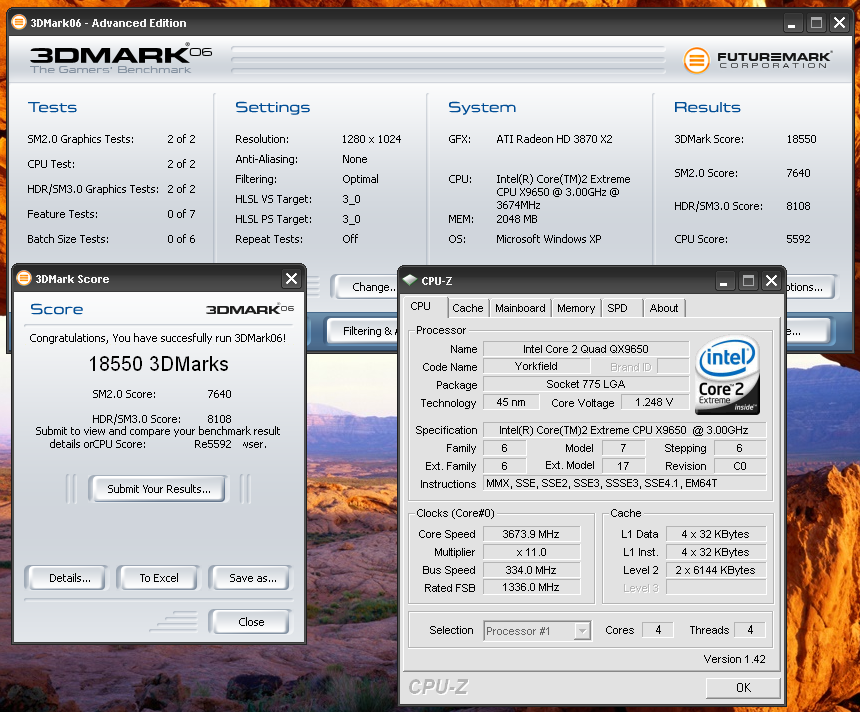Click the CPU-Z title bar chip icon

(x=410, y=280)
